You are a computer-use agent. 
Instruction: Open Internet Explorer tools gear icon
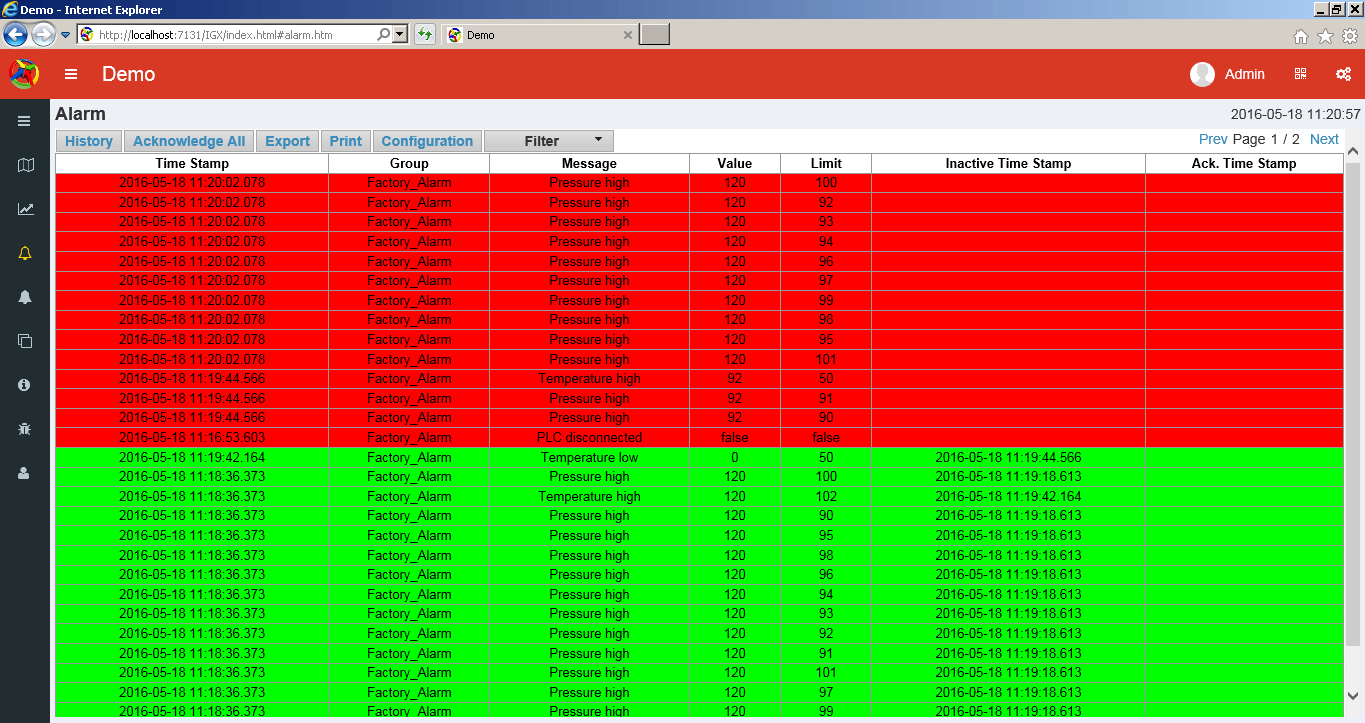pyautogui.click(x=1350, y=36)
